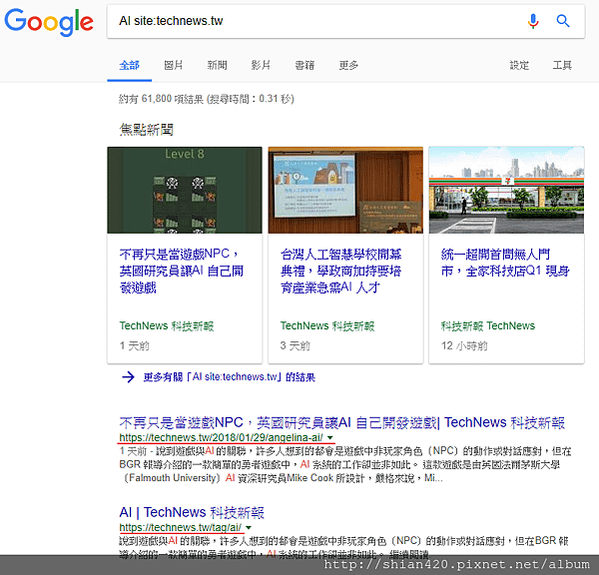Open 工具 search tools
The image size is (599, 575).
(x=562, y=65)
